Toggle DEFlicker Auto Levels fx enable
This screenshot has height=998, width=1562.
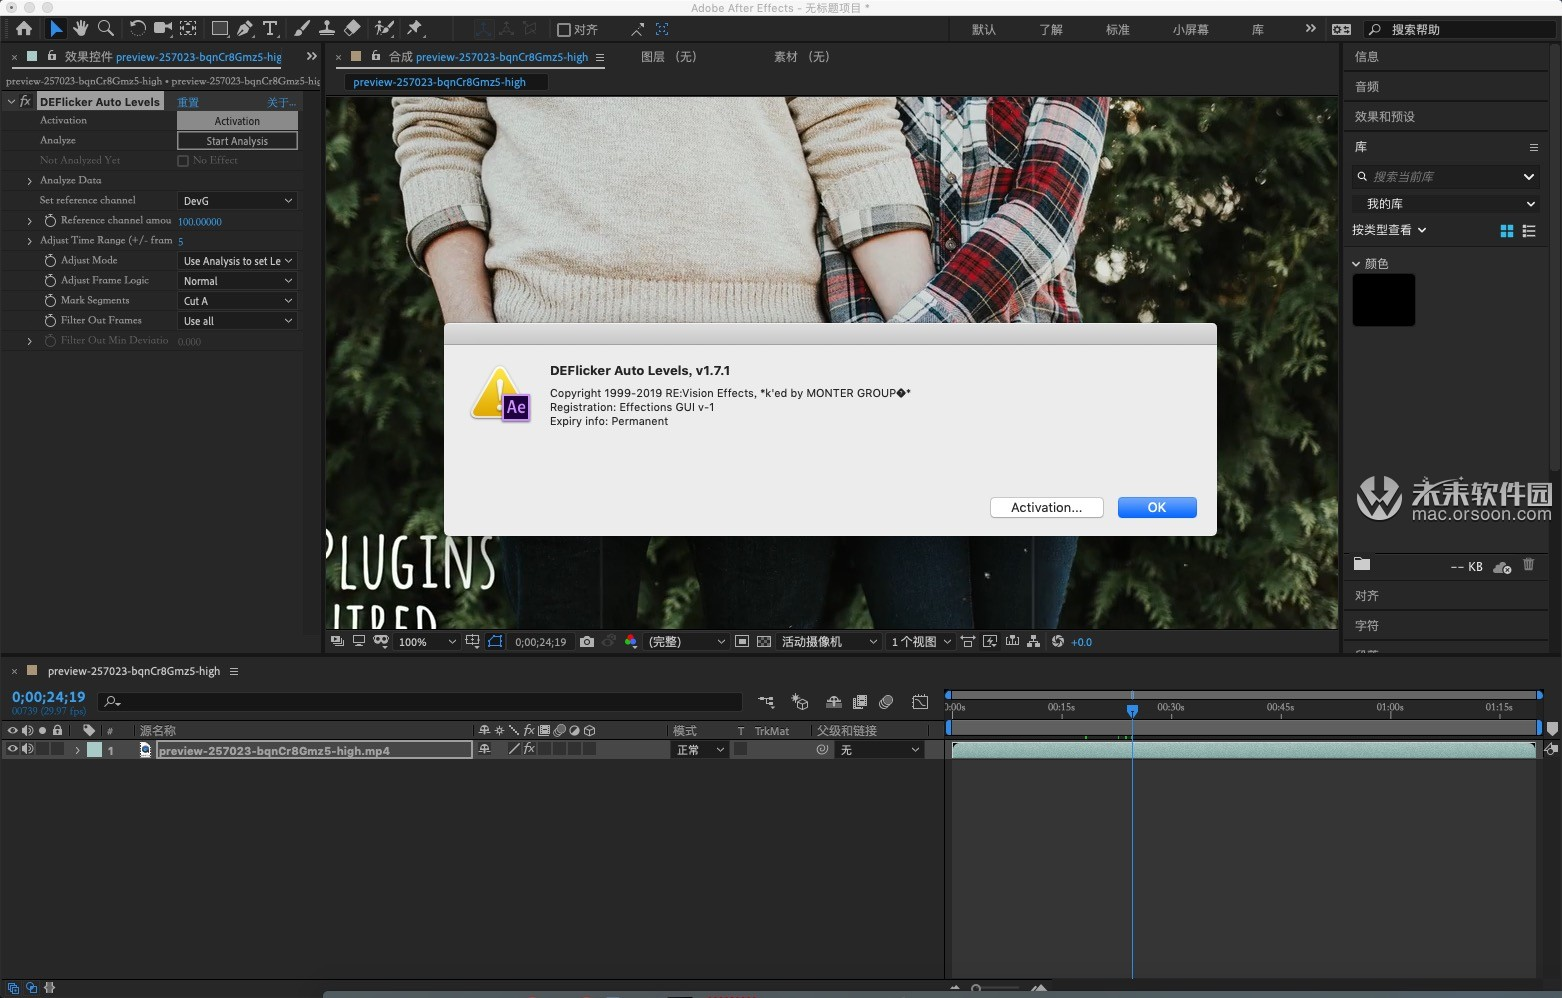(x=26, y=102)
